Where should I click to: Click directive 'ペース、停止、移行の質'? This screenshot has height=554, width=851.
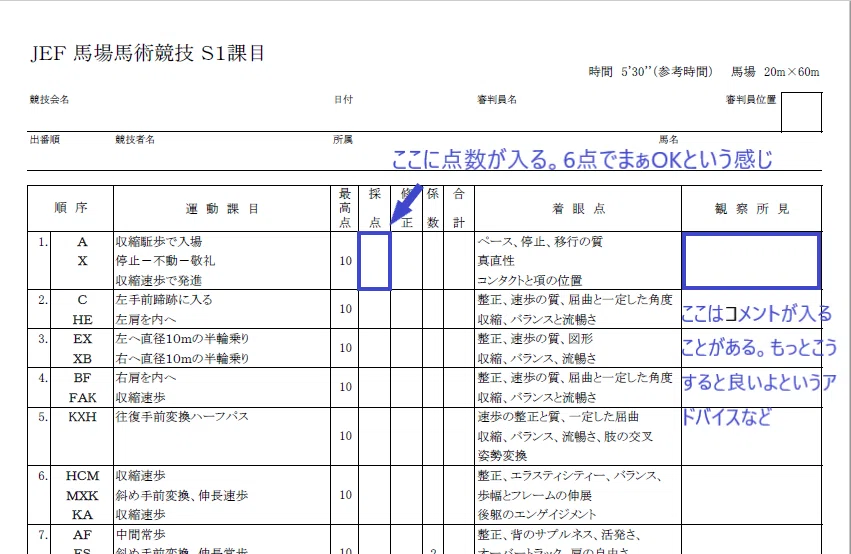pos(540,241)
